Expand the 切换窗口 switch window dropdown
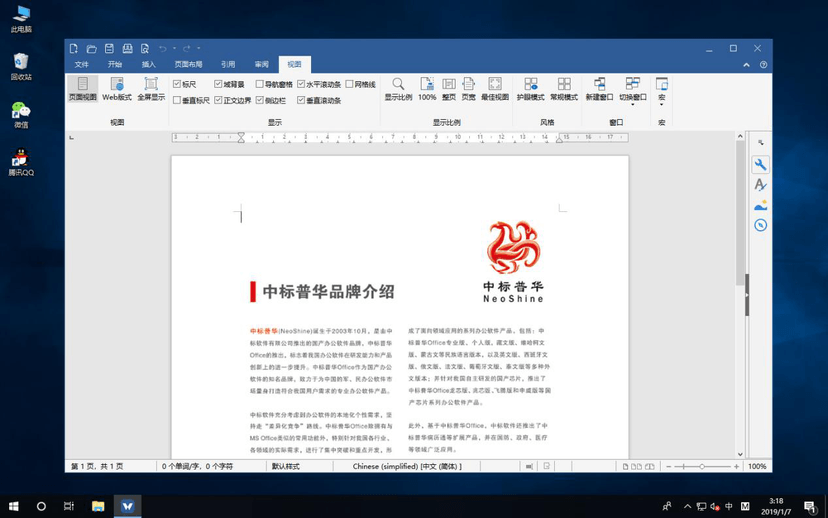 coord(633,105)
